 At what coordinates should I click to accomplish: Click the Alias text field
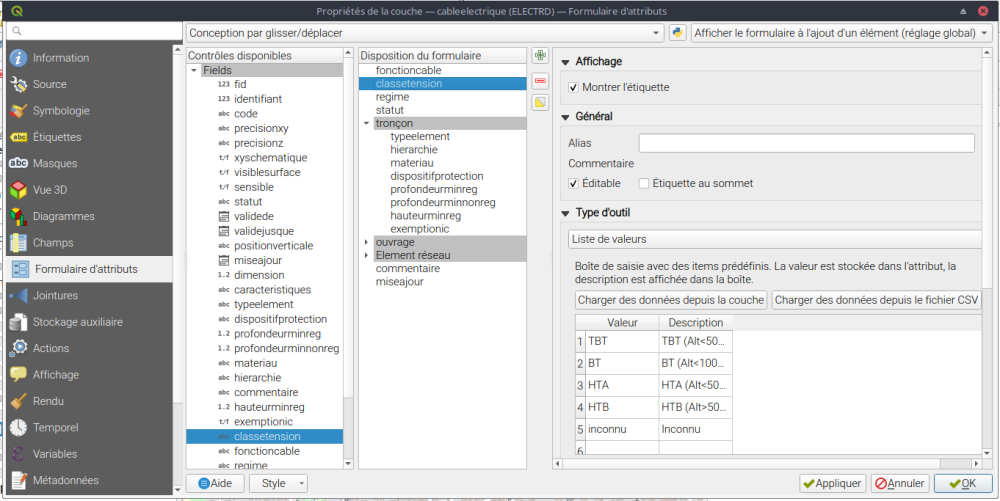(806, 144)
